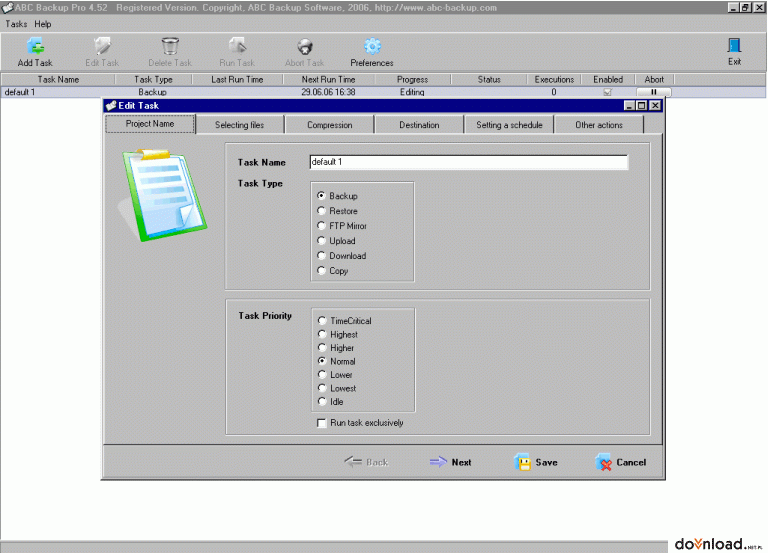The image size is (768, 553).
Task: Click the Last Run Time column header
Action: coord(238,79)
